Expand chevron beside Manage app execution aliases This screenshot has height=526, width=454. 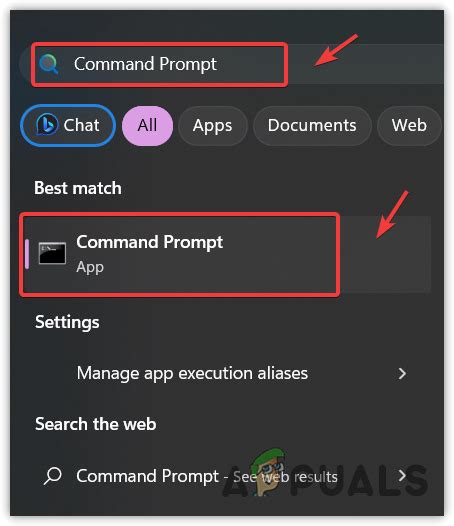pos(402,374)
